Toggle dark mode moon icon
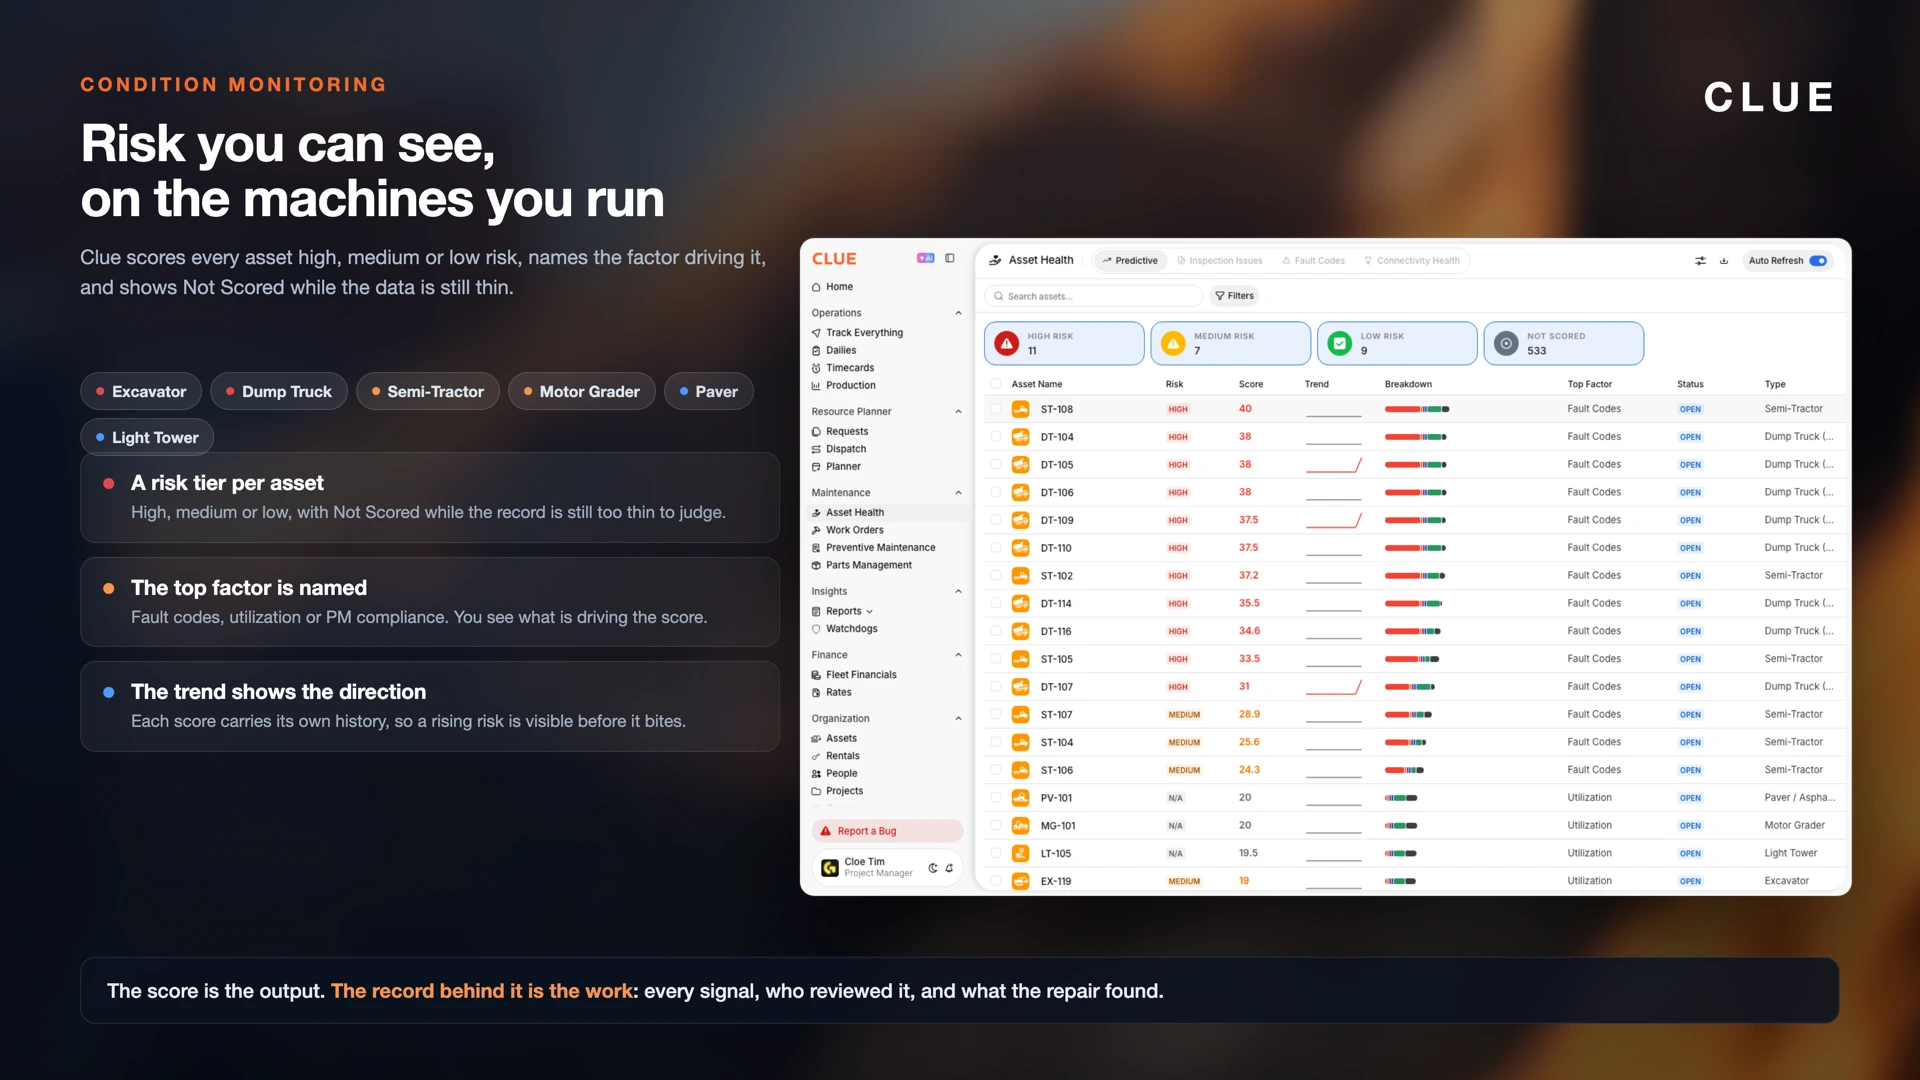 933,868
